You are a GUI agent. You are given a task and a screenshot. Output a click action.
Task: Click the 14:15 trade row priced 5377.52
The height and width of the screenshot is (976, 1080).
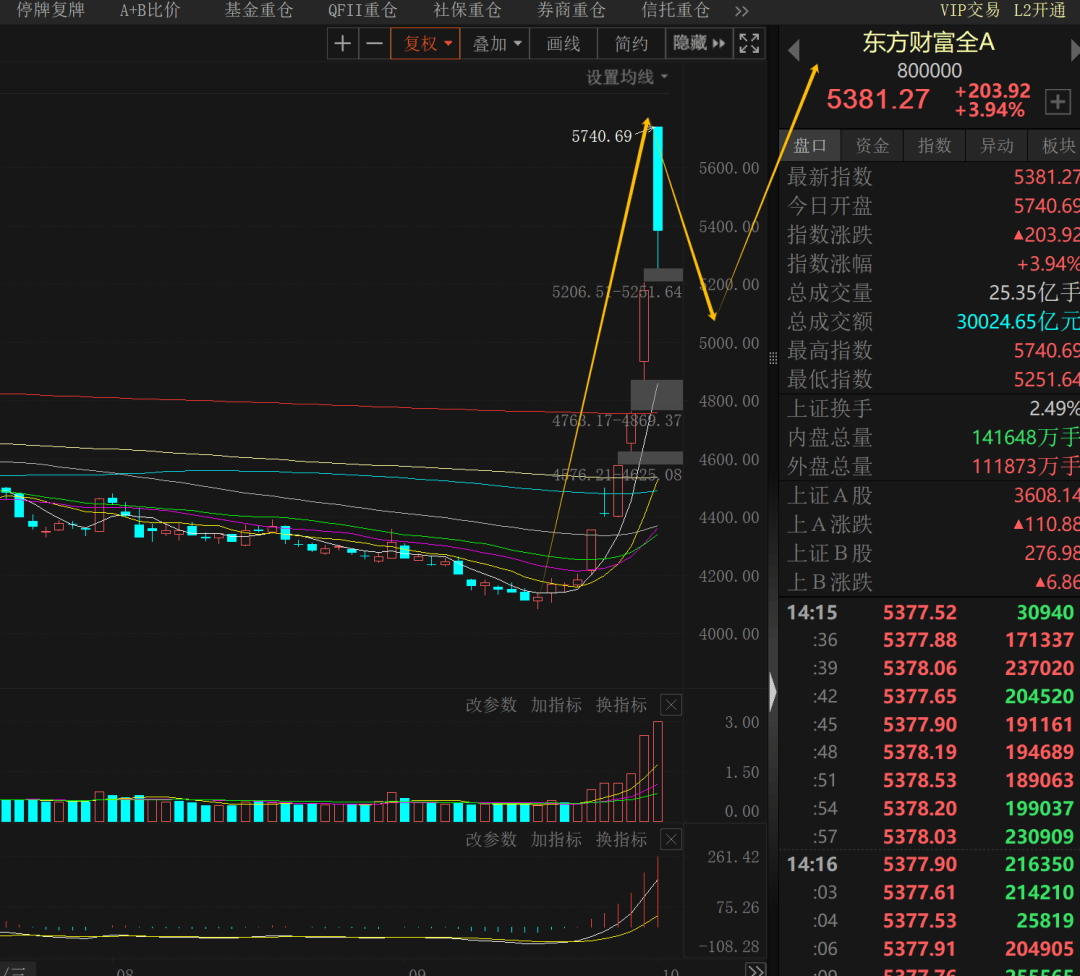click(x=930, y=612)
